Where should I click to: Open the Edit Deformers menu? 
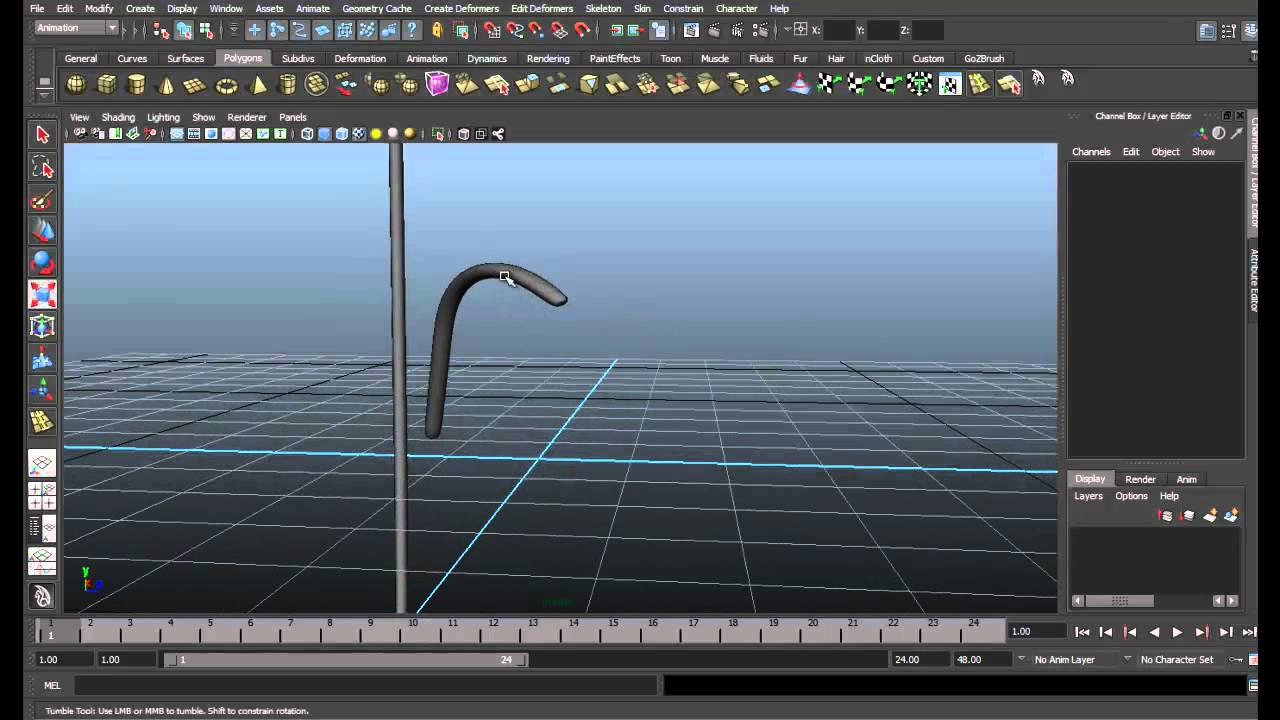[x=542, y=8]
